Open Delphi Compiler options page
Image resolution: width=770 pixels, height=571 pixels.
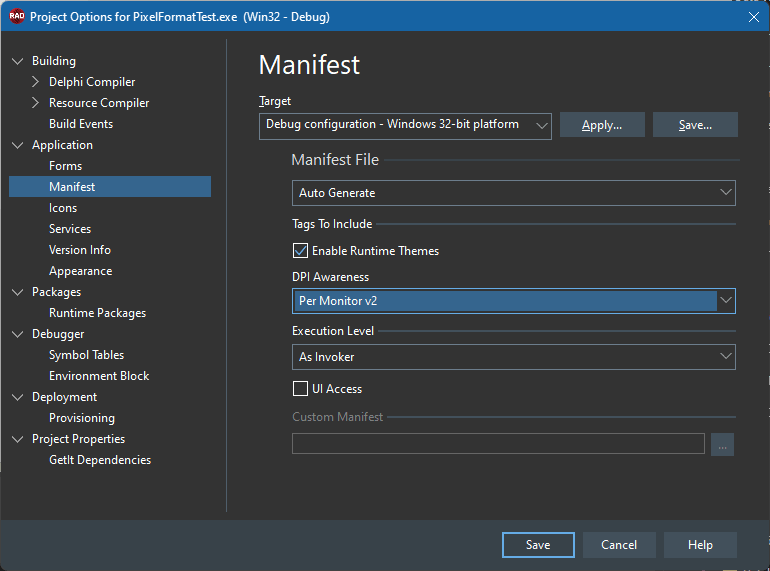[92, 82]
